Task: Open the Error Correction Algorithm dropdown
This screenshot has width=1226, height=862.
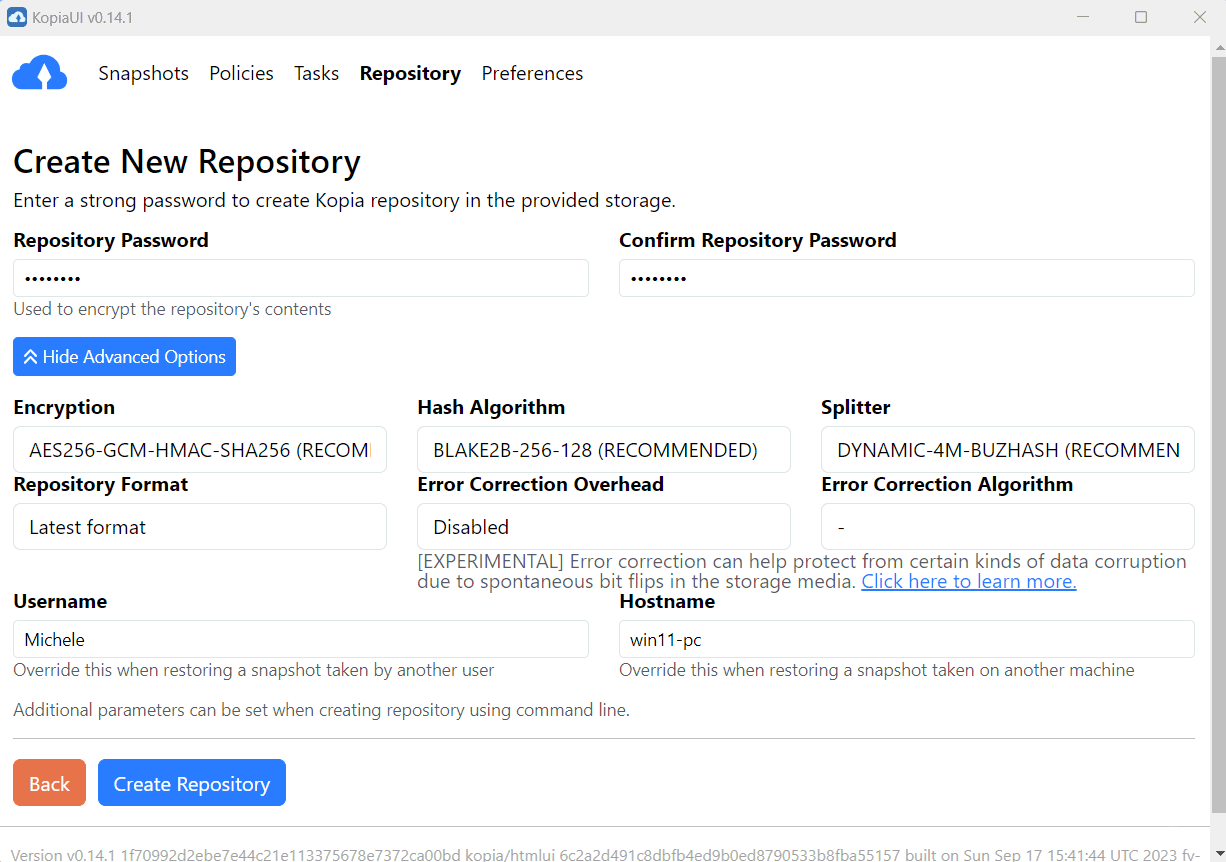Action: [1008, 527]
